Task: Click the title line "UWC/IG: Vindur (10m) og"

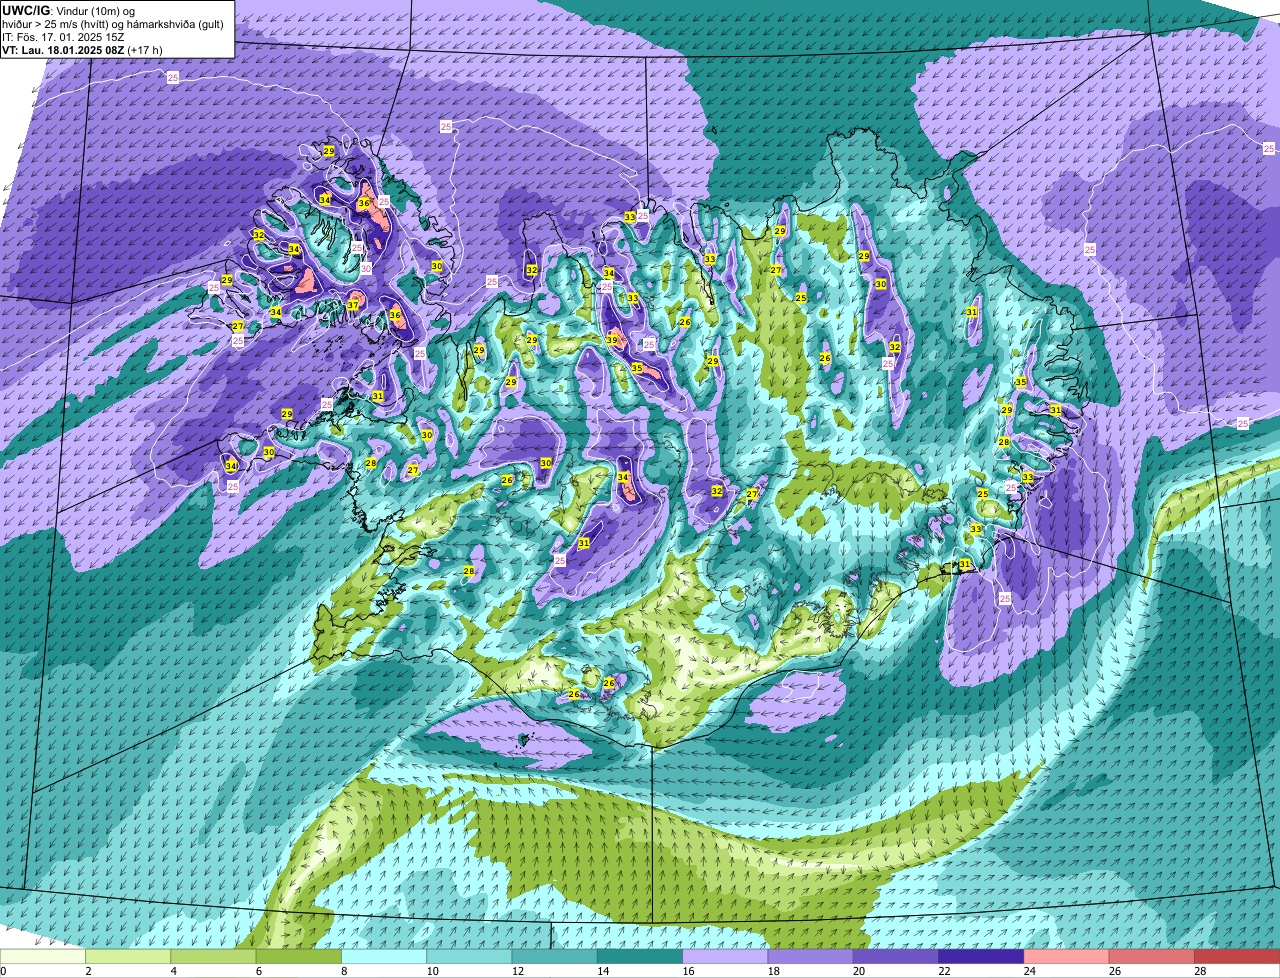Action: point(67,10)
